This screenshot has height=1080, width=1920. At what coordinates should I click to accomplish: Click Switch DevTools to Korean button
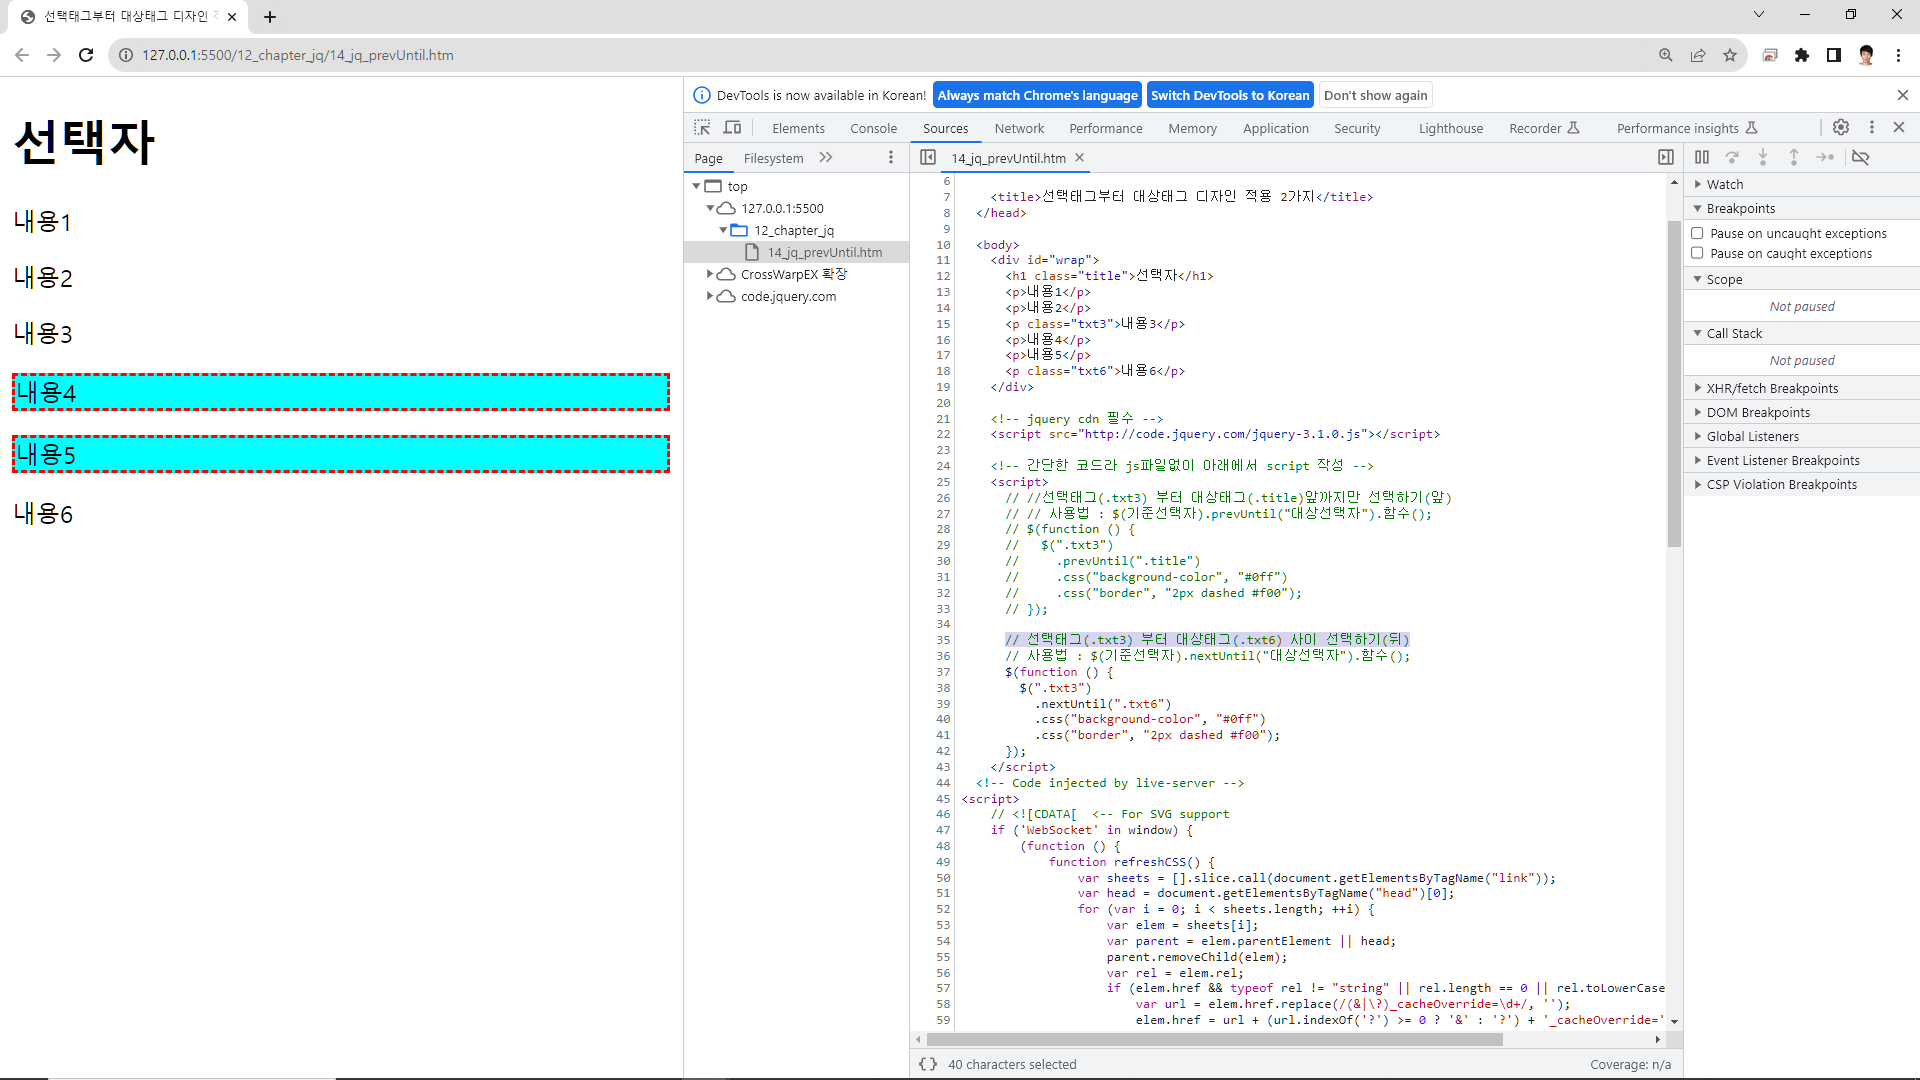tap(1229, 95)
